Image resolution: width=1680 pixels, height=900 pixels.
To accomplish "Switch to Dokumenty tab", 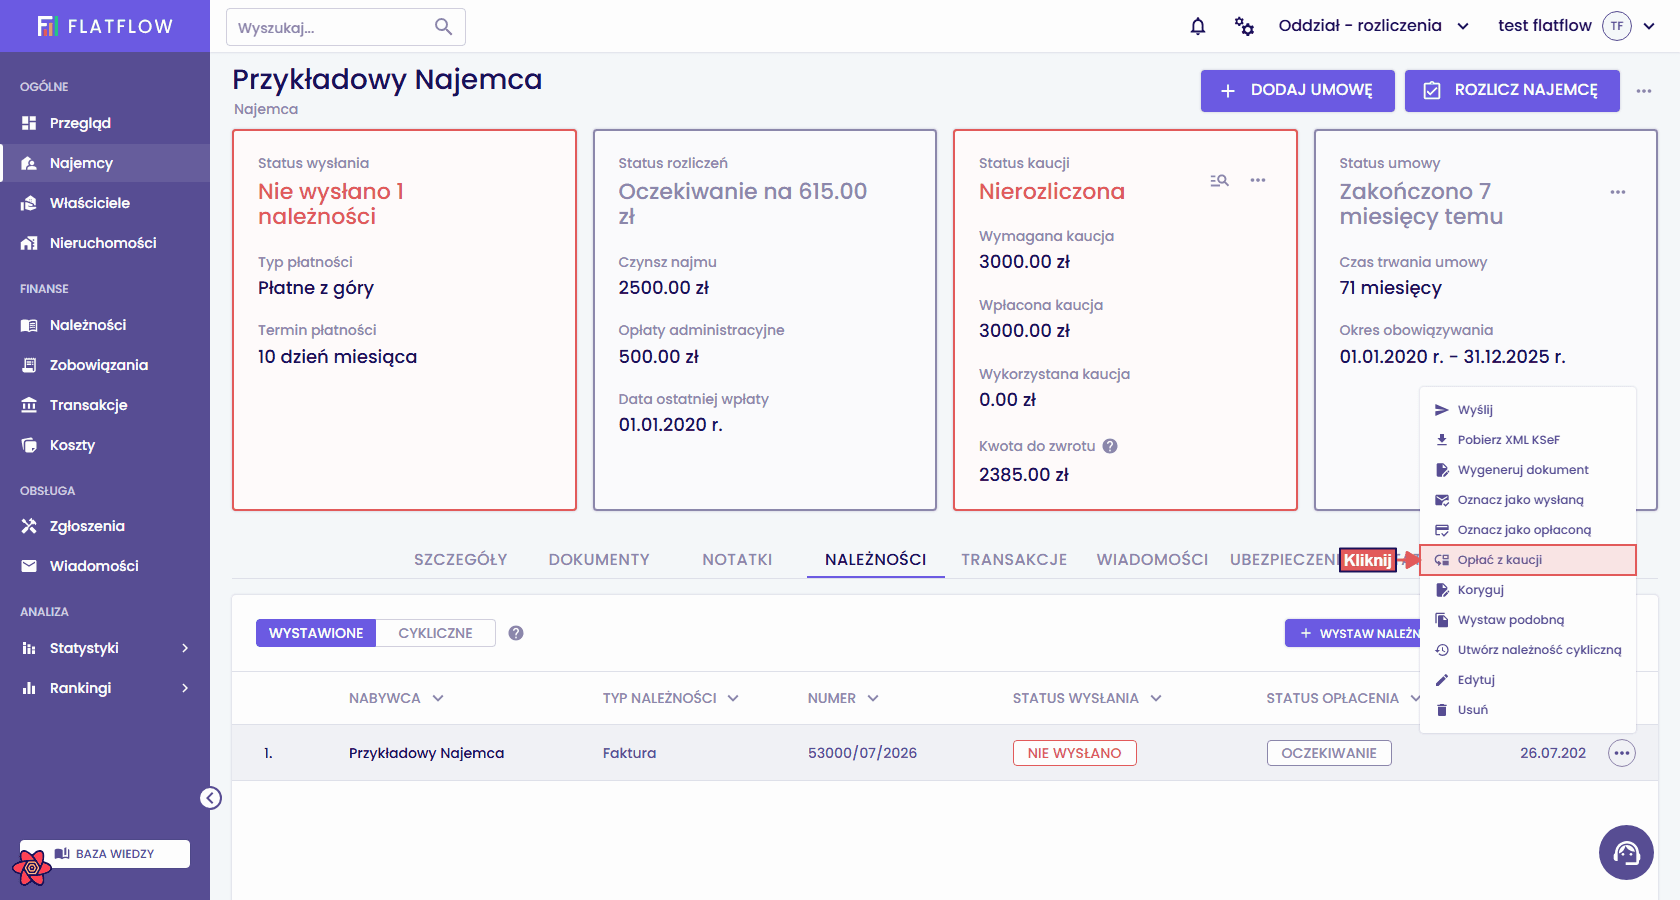I will coord(599,560).
